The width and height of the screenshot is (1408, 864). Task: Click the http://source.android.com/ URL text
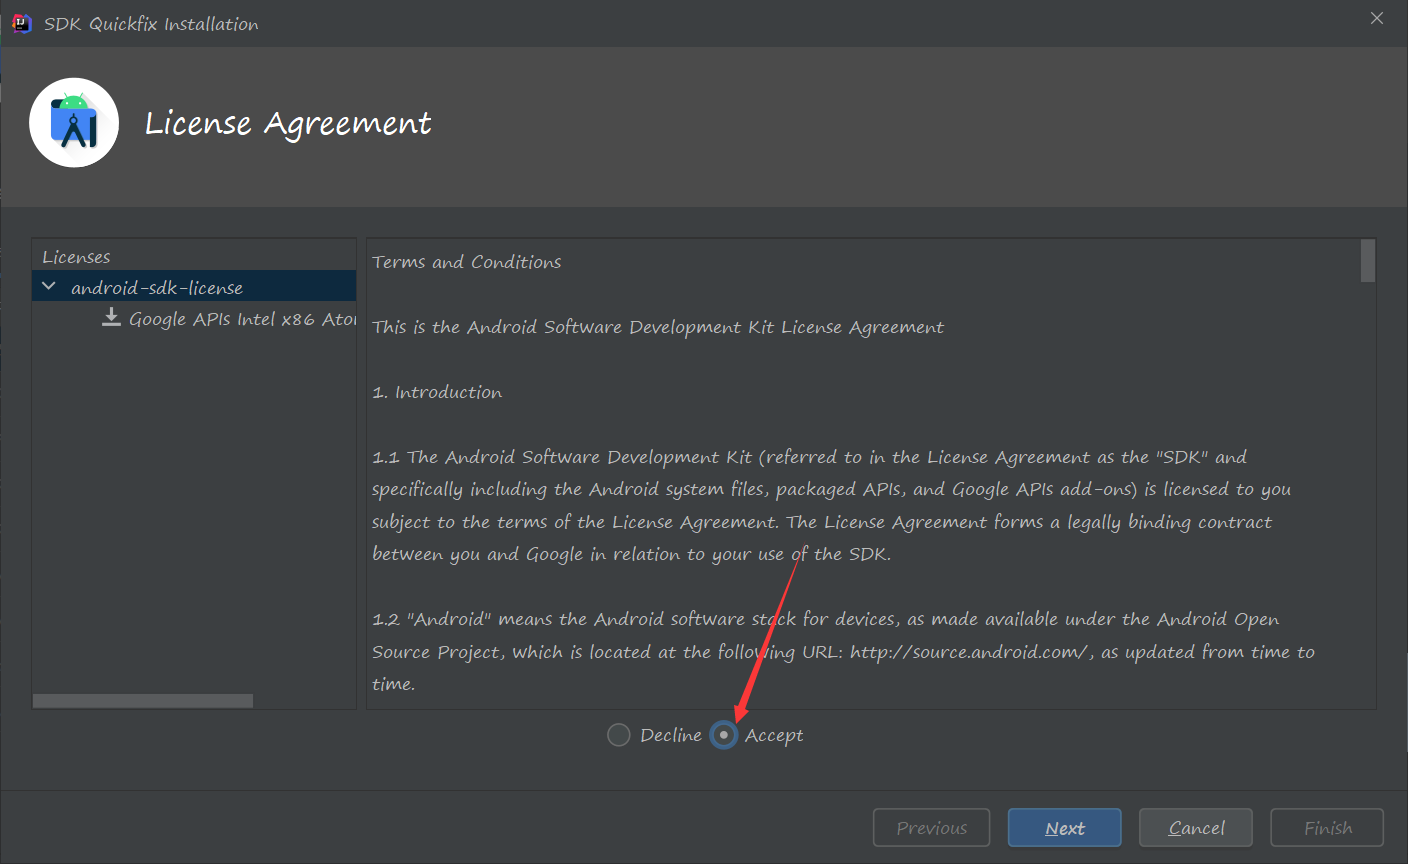pyautogui.click(x=970, y=652)
